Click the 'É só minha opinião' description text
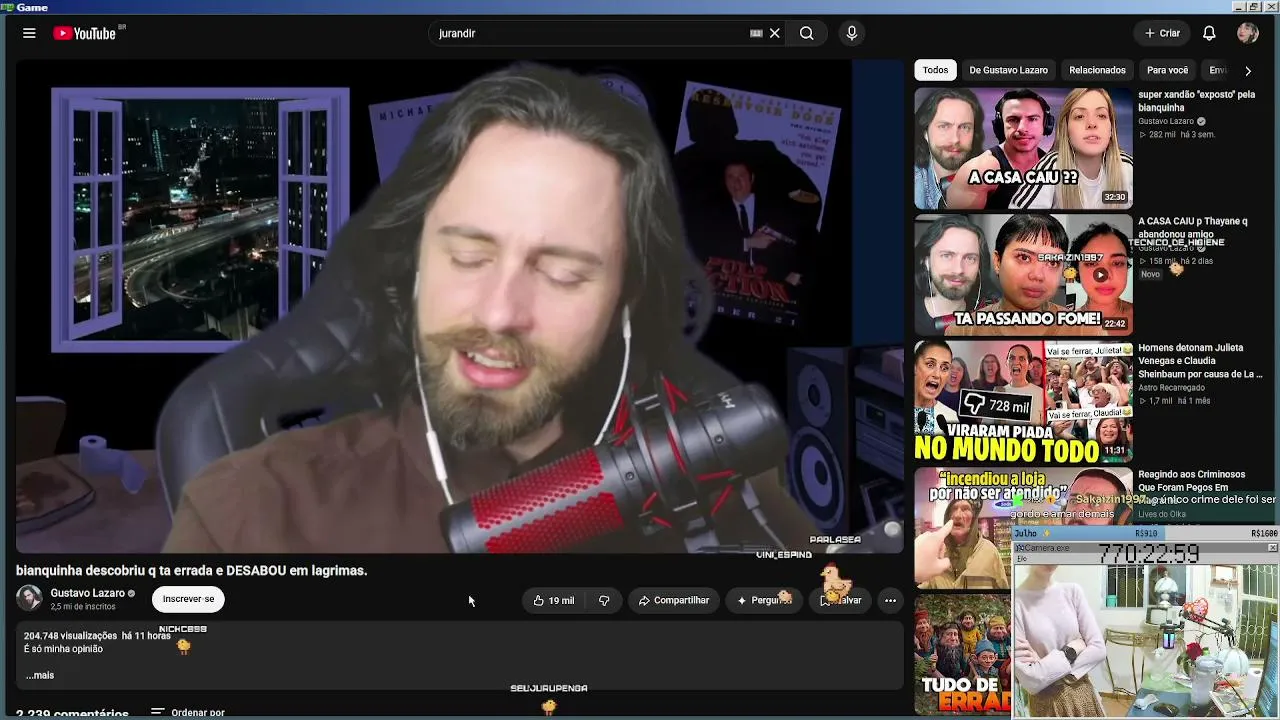Viewport: 1280px width, 720px height. tap(64, 649)
